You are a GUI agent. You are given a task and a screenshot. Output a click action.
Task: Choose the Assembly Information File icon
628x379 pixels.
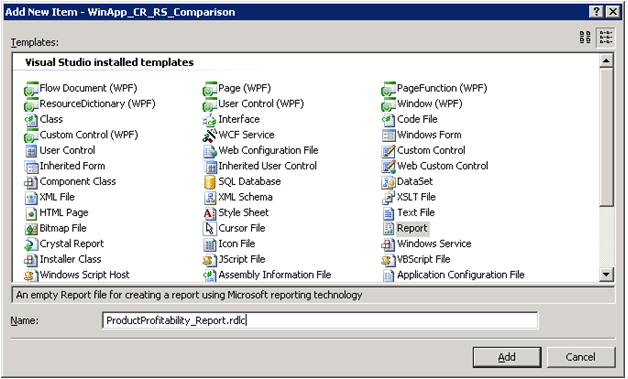coord(209,275)
